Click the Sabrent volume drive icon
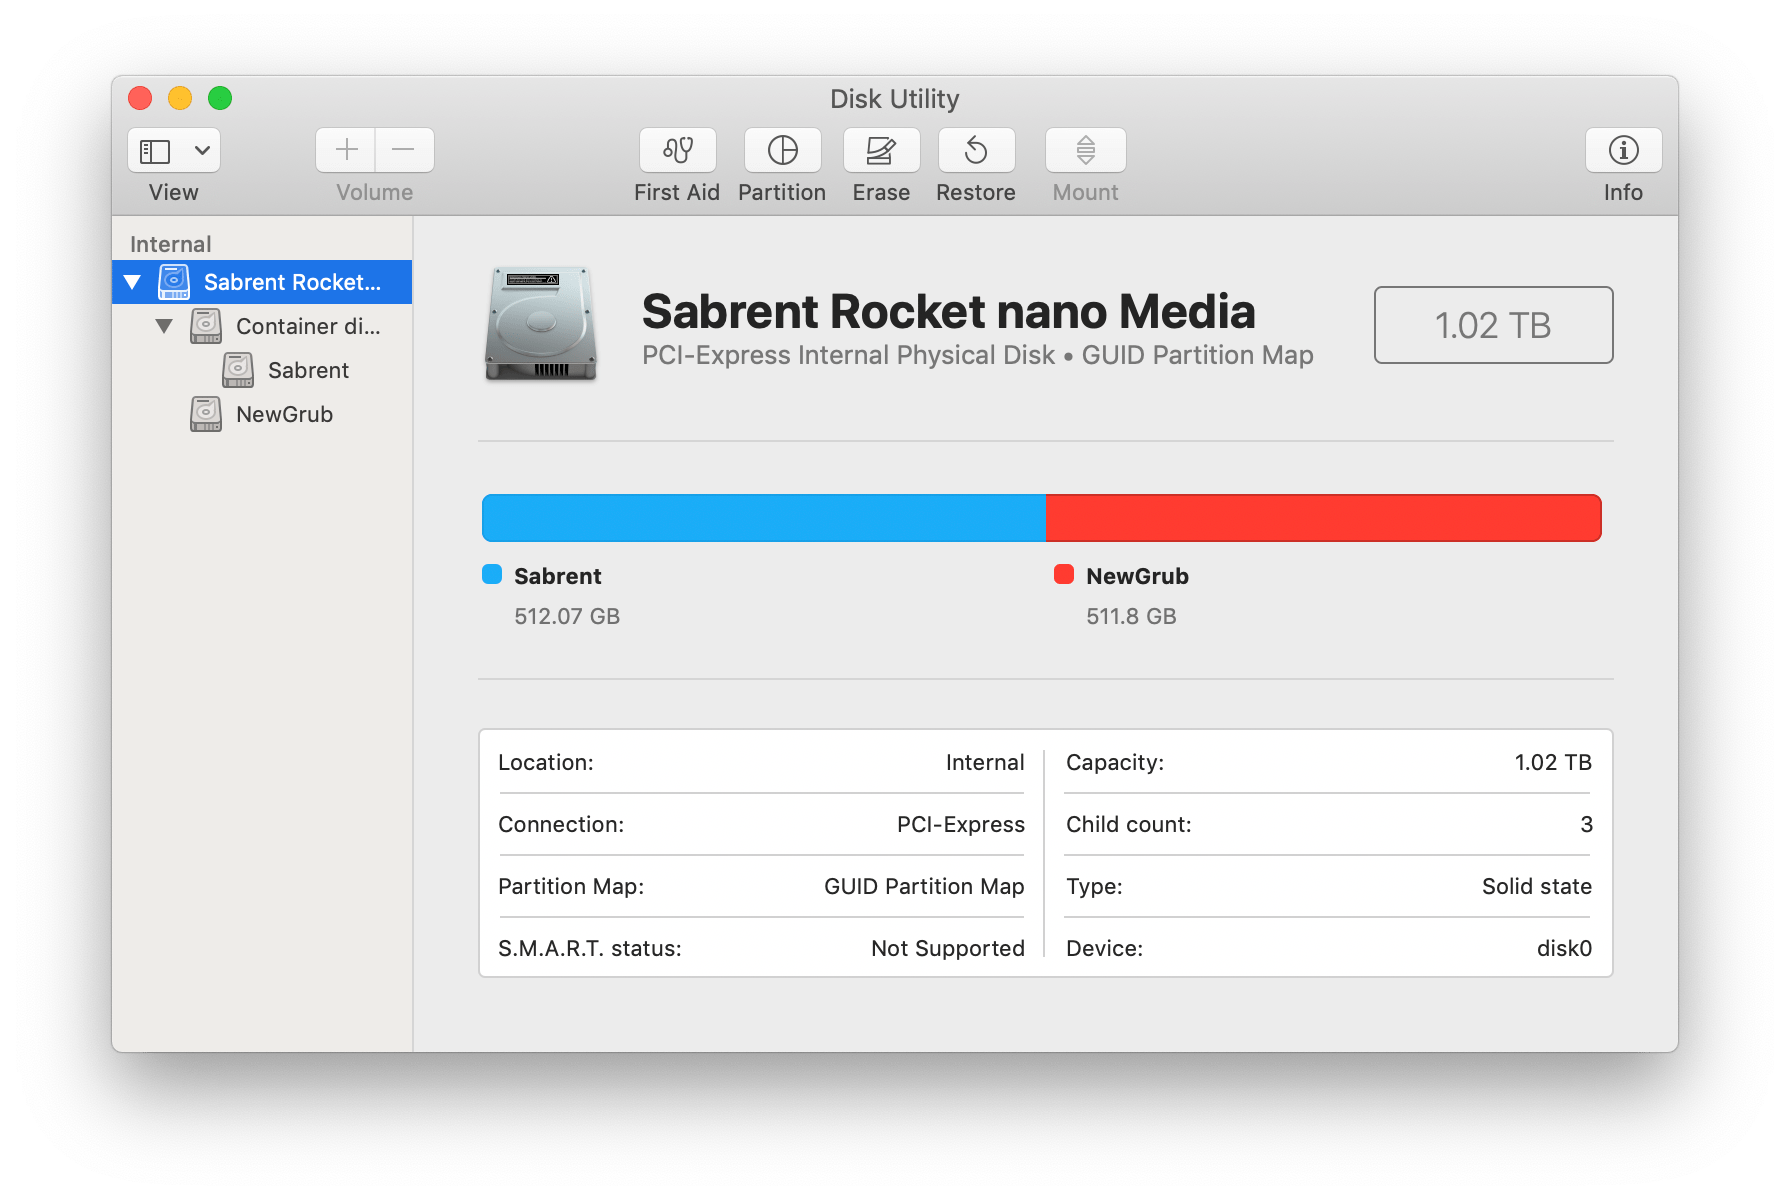The image size is (1790, 1200). click(238, 370)
